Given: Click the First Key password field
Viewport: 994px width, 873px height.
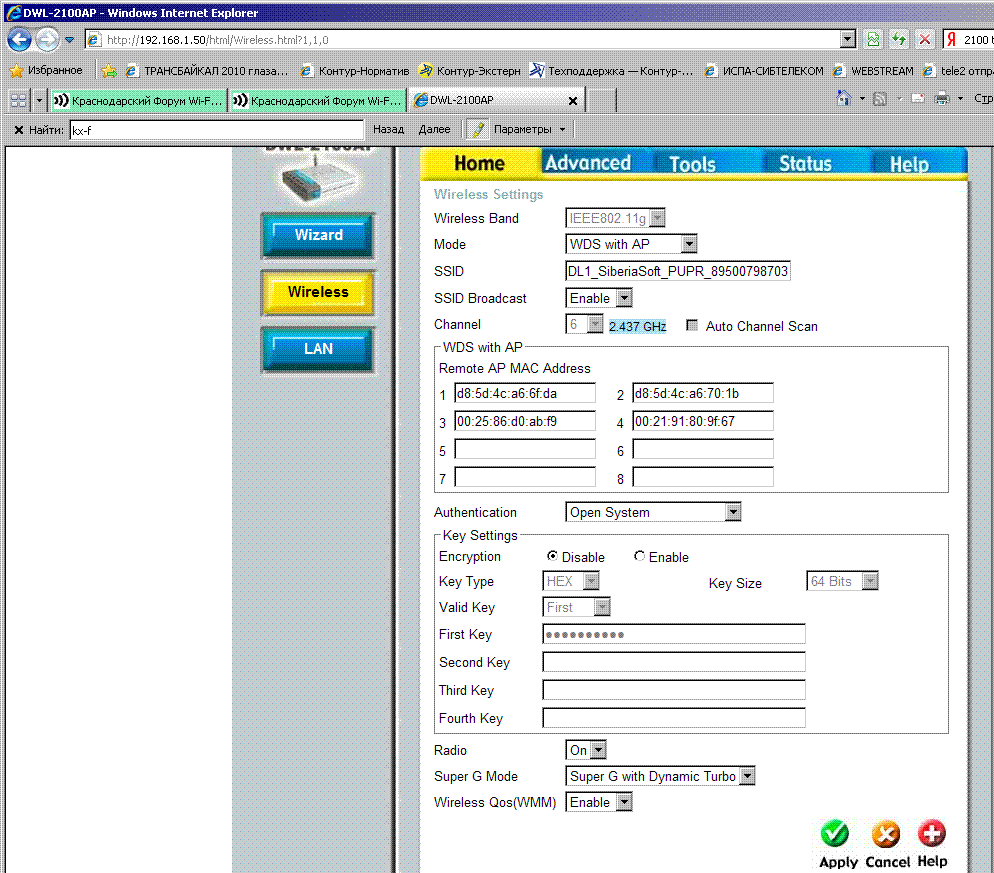Looking at the screenshot, I should (x=674, y=634).
